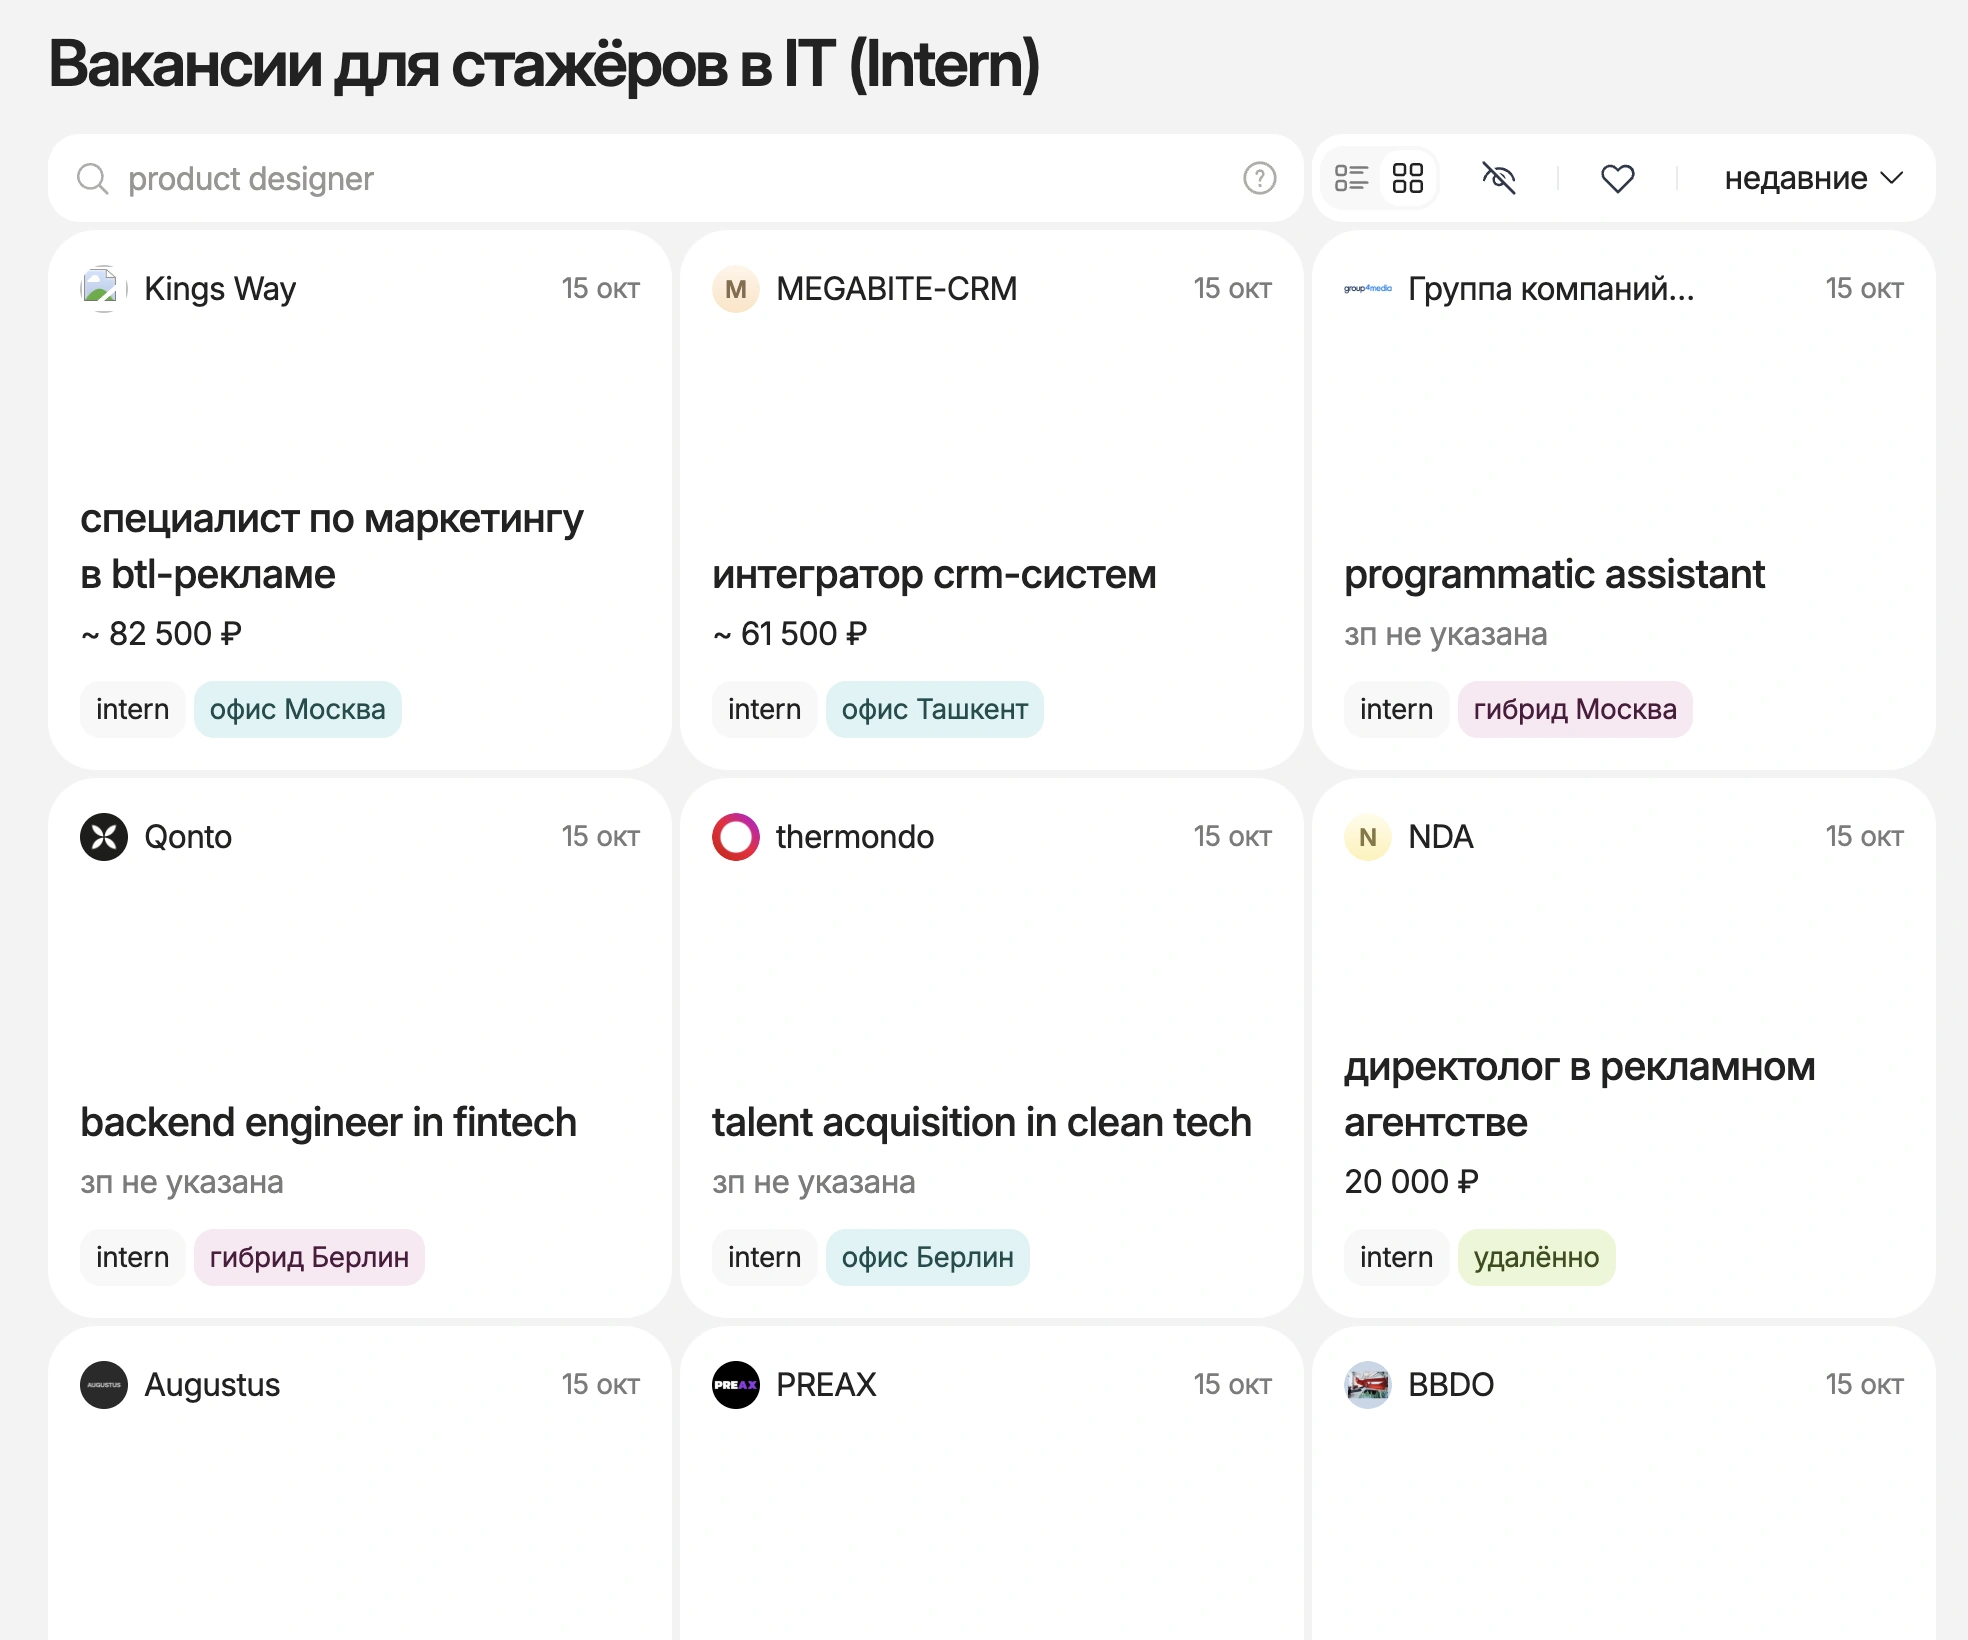Click the NDA avatar icon
The width and height of the screenshot is (1968, 1640).
tap(1368, 837)
